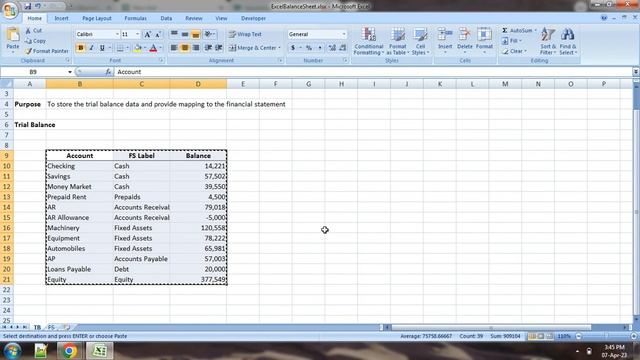The width and height of the screenshot is (640, 360).
Task: Click the Office Button orb
Action: click(9, 9)
